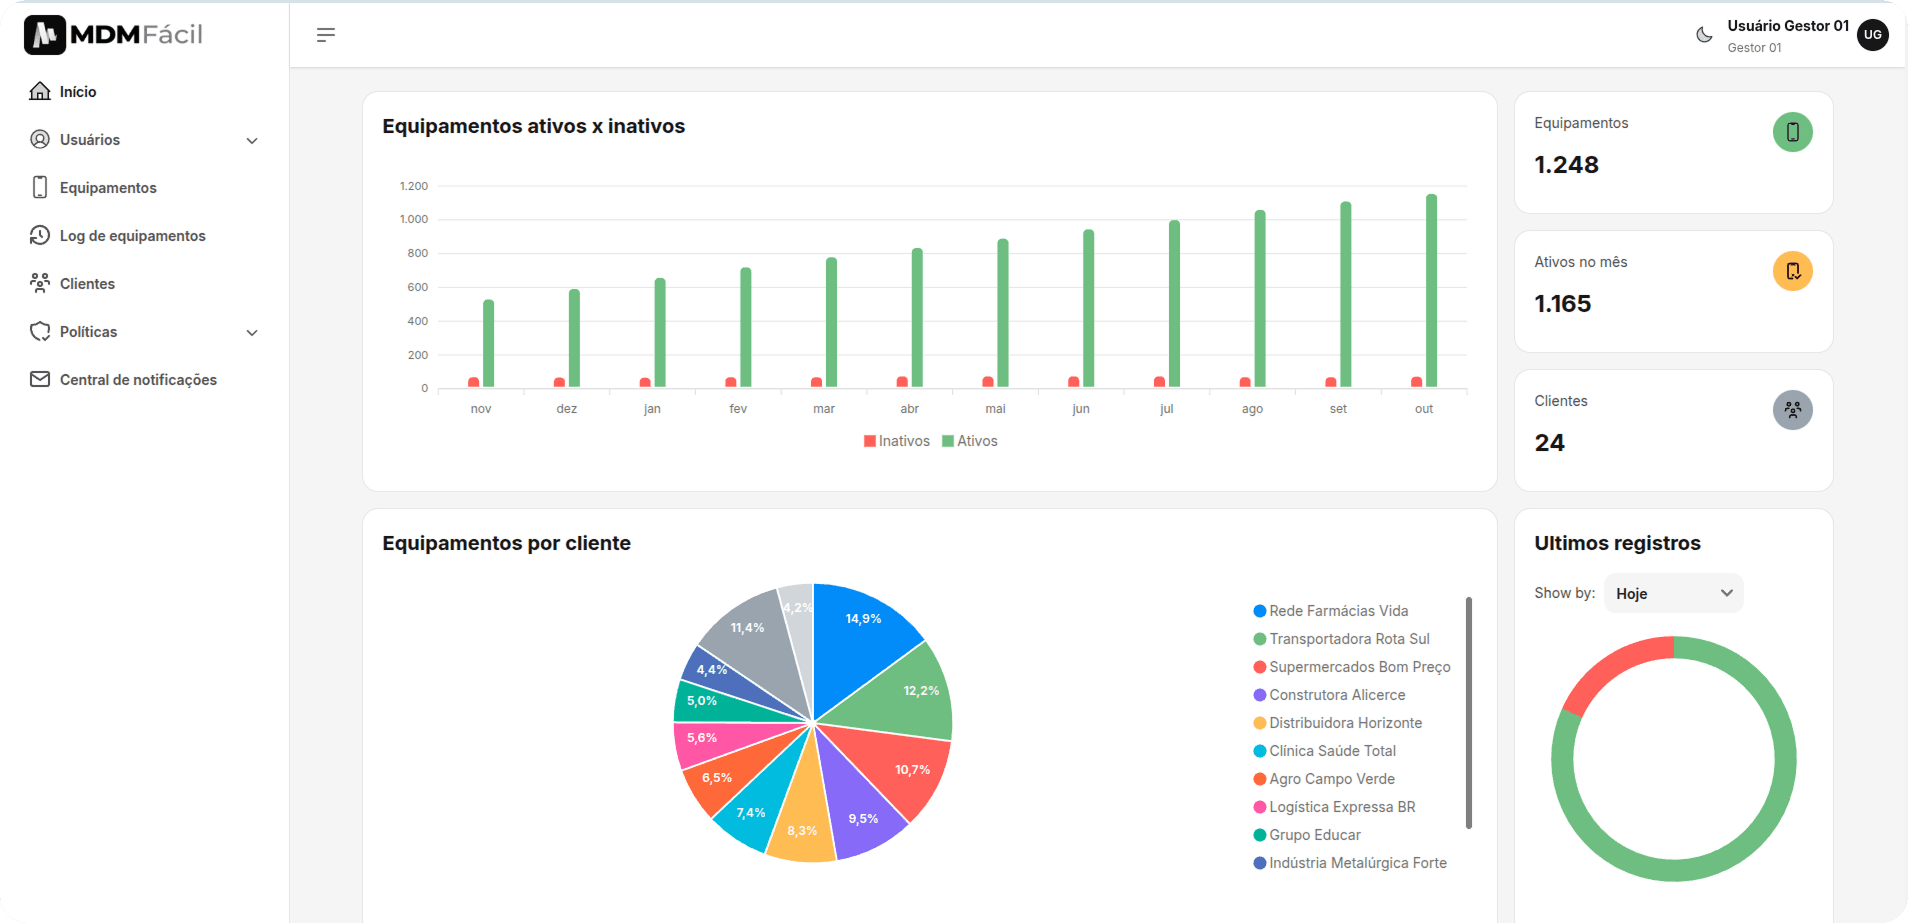
Task: Click the Clientes people icon in sidebar
Action: (x=40, y=283)
